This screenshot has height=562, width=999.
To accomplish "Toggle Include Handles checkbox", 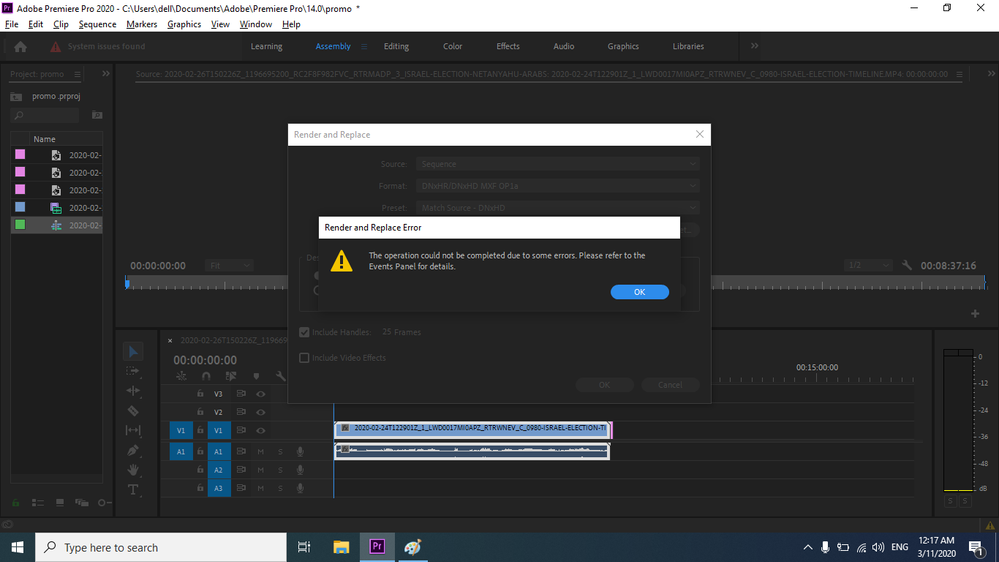I will pos(304,332).
